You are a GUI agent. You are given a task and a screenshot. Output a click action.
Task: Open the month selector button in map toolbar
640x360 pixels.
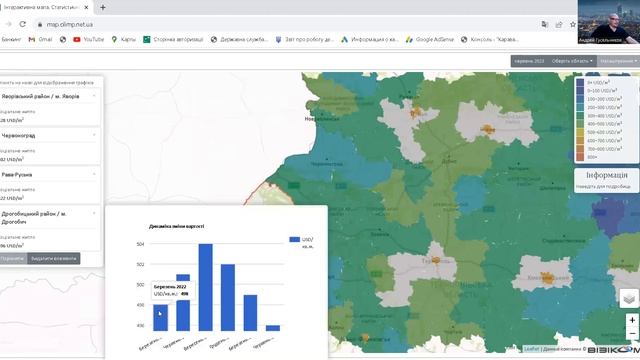[x=529, y=61]
